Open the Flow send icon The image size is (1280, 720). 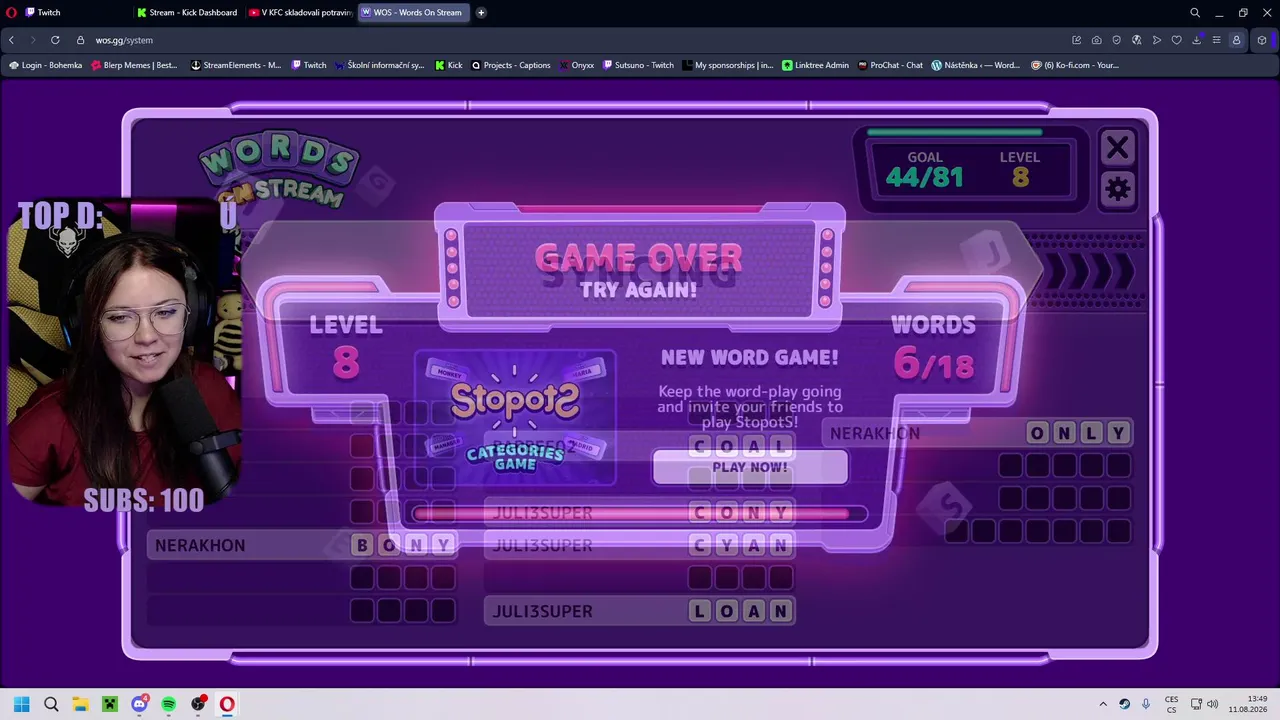pyautogui.click(x=1156, y=40)
